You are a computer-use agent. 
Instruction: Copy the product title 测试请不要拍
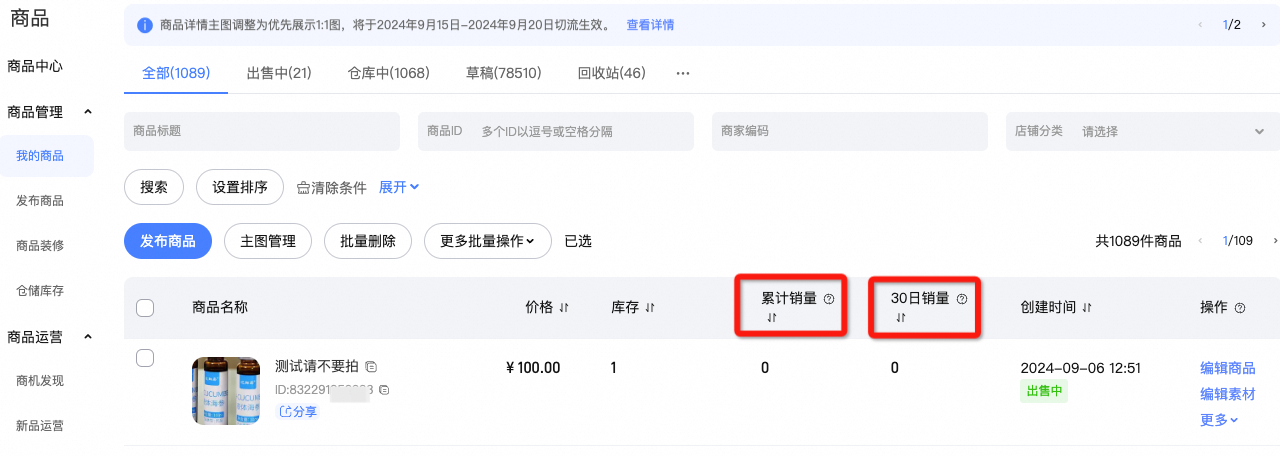point(371,366)
